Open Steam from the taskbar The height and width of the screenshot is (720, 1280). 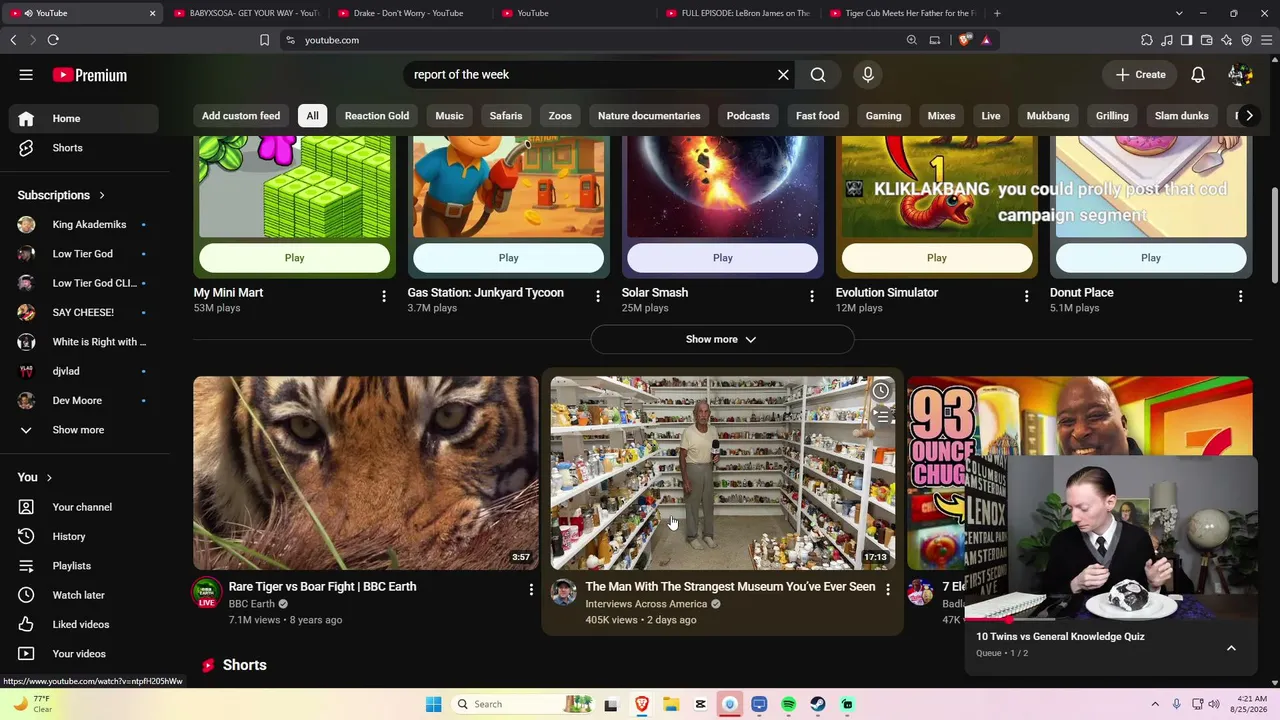(x=818, y=704)
